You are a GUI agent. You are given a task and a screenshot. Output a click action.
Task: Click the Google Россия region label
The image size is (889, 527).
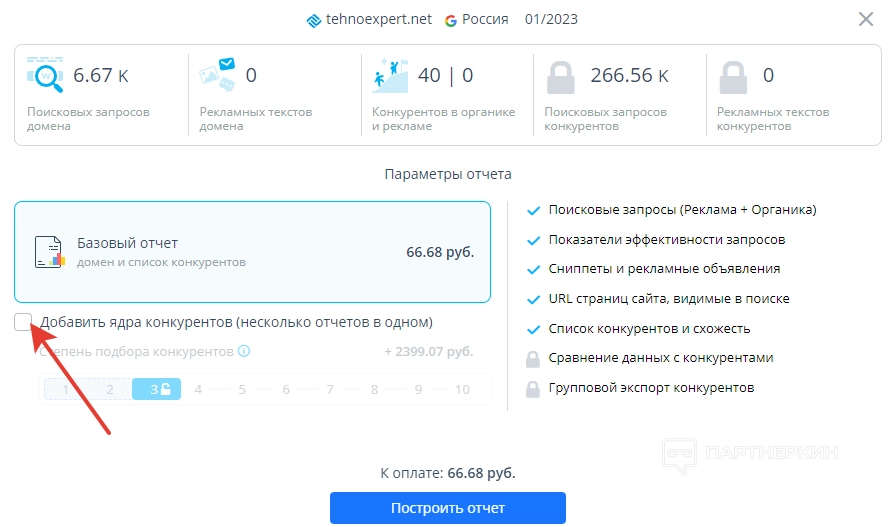(x=477, y=19)
